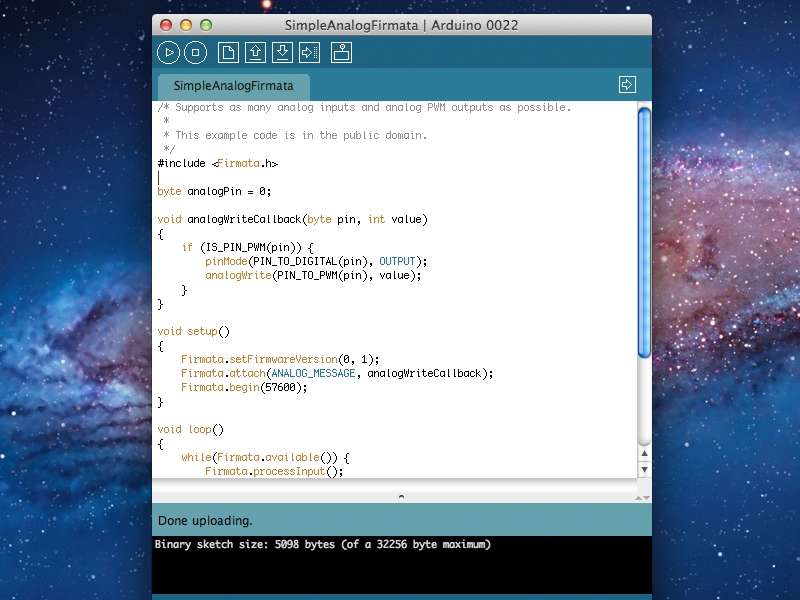Click the comment 'This example code is in the public domain.'

[301, 135]
